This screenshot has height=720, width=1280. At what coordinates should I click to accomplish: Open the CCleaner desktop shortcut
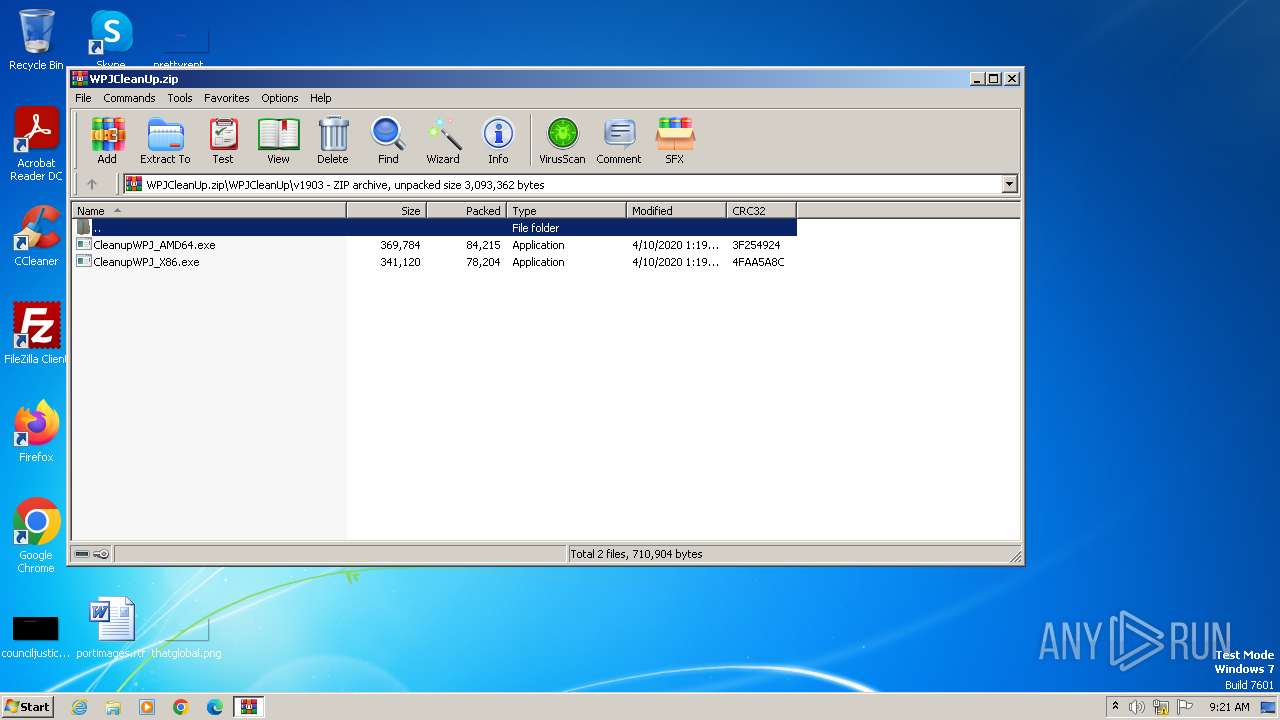[37, 236]
